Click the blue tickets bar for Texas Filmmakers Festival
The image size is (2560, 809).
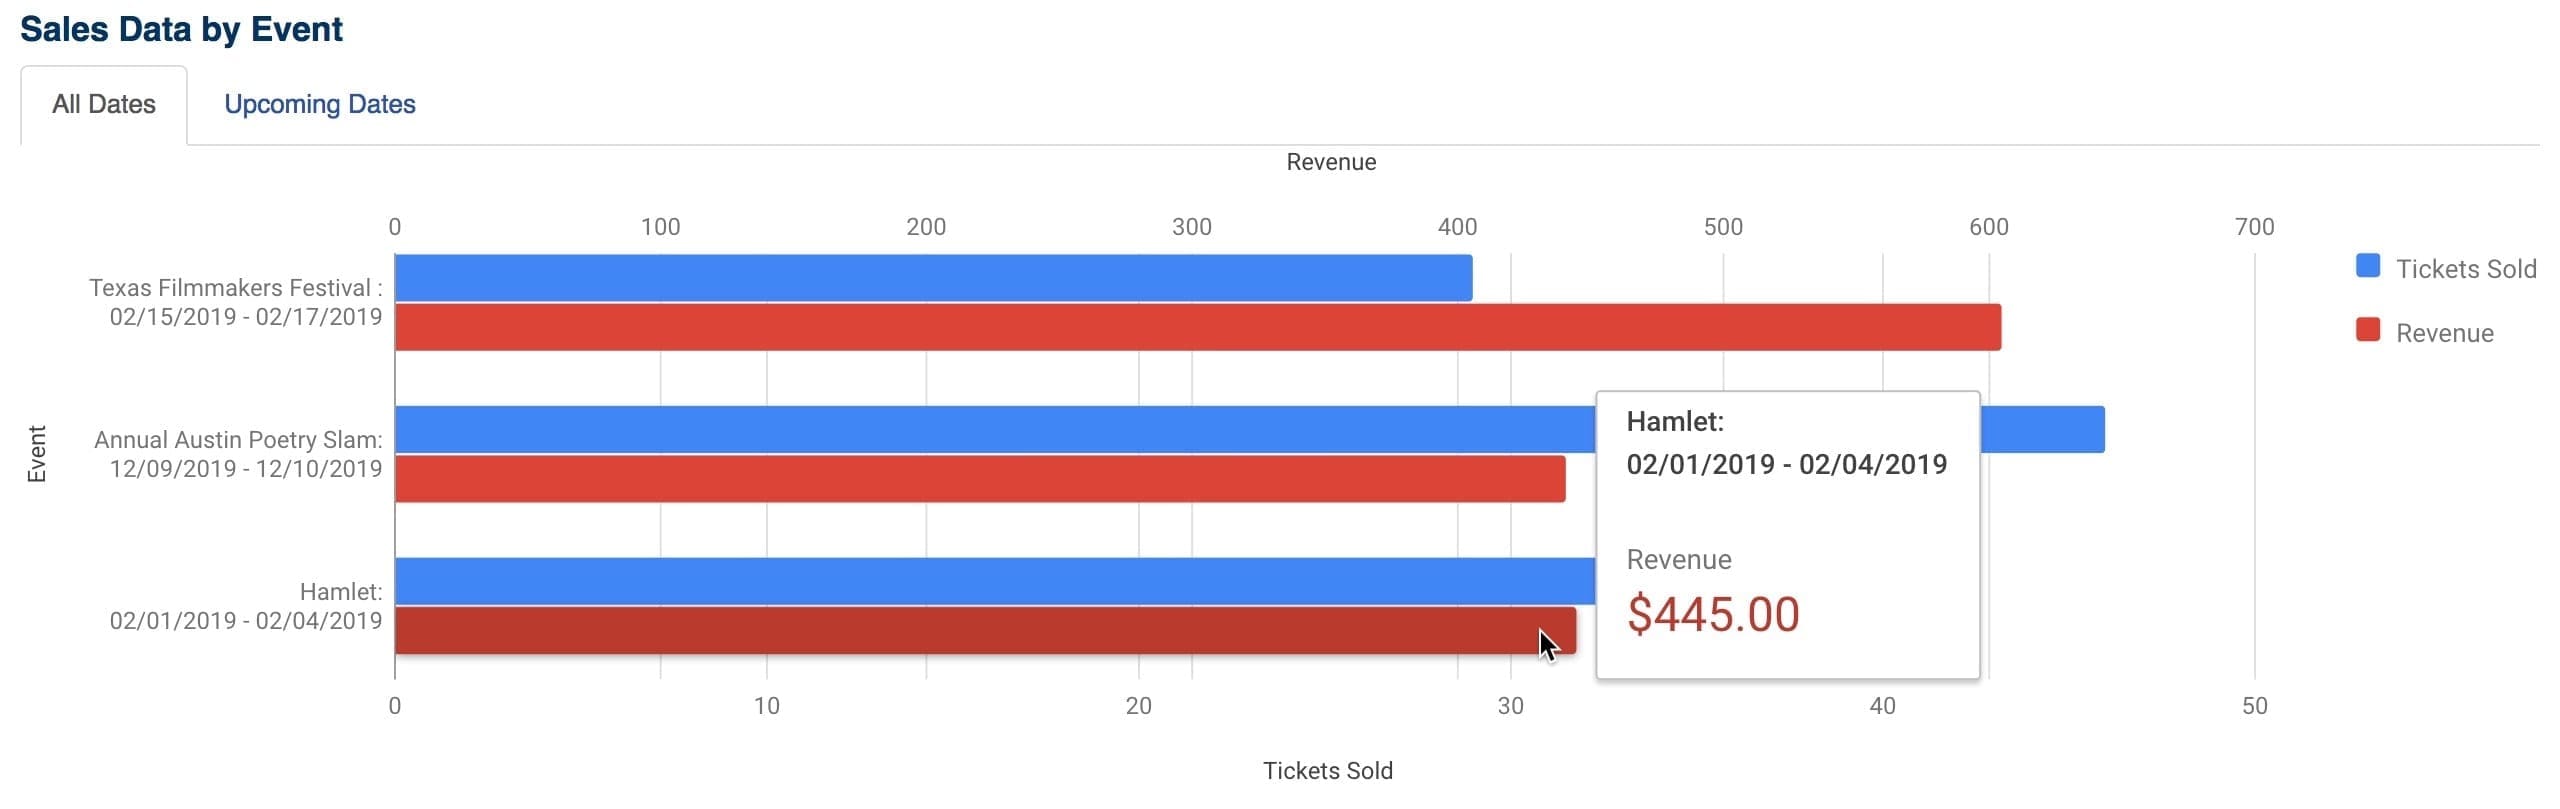(900, 277)
